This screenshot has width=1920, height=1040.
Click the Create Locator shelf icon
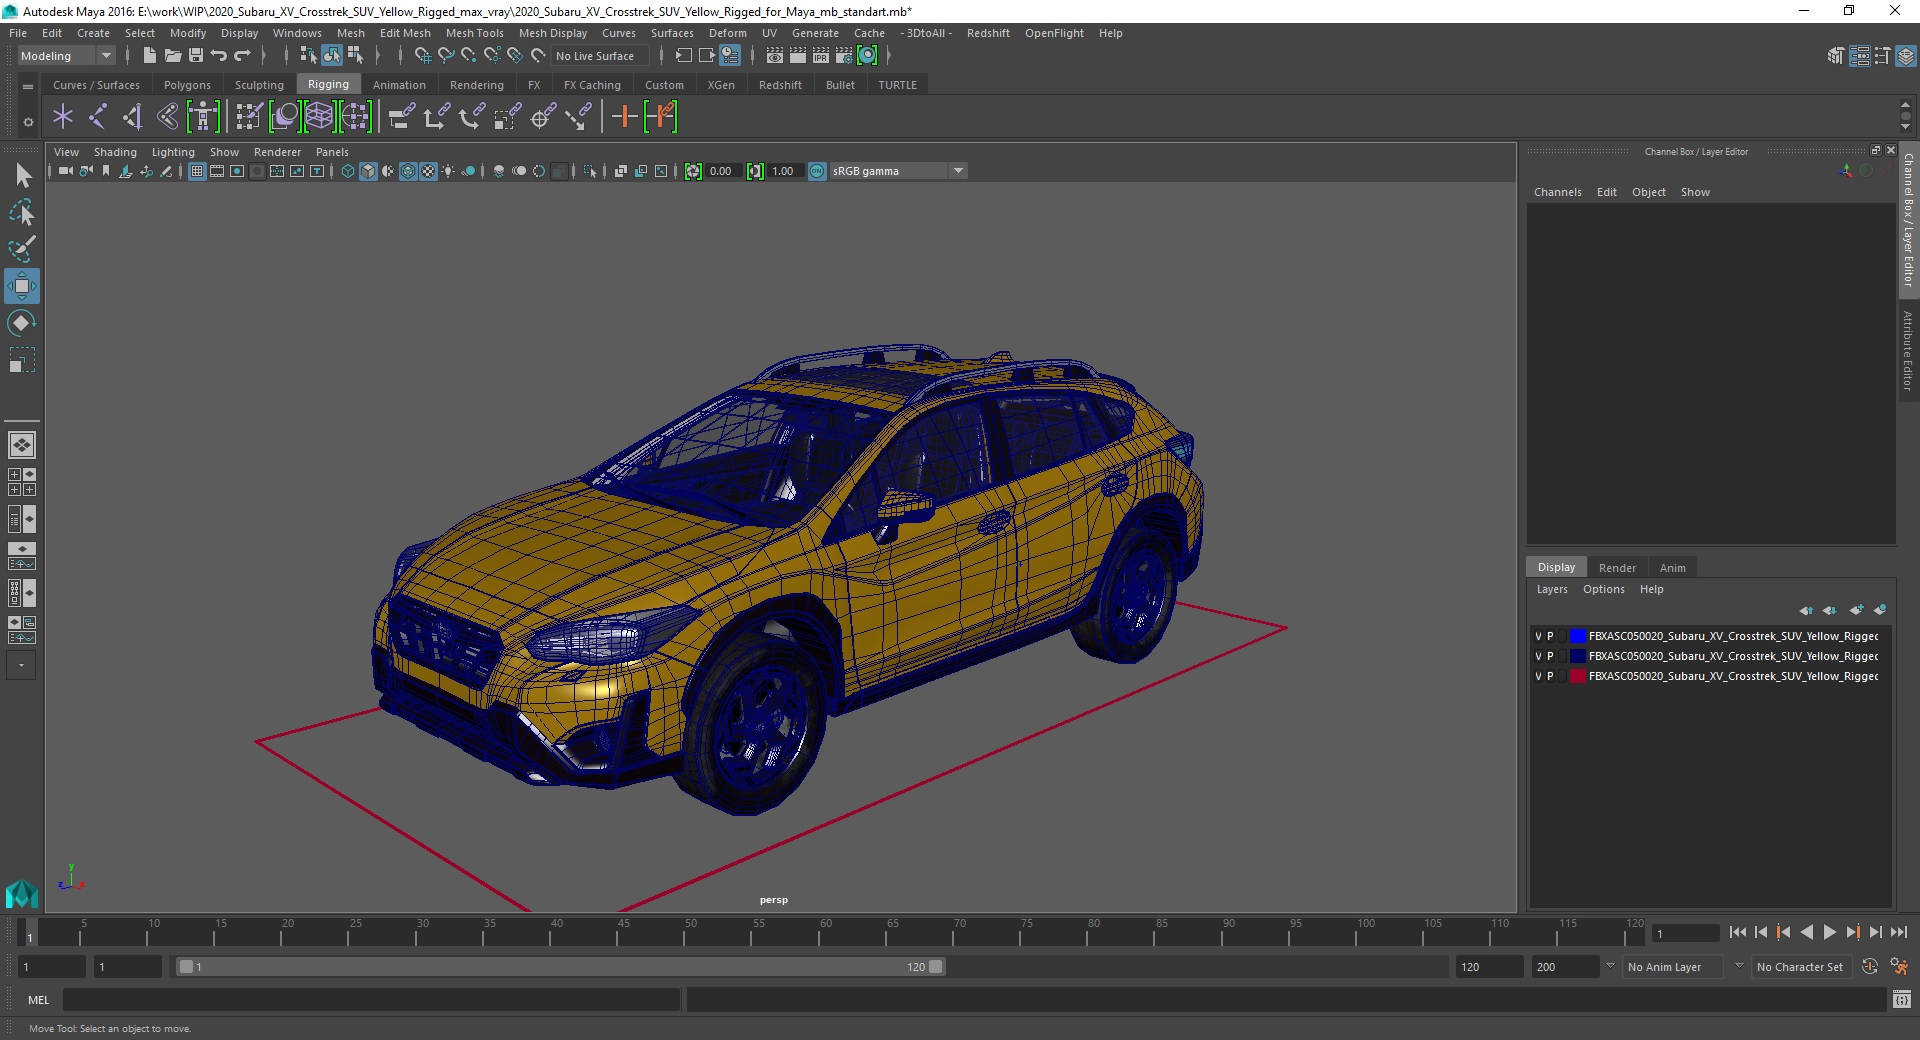click(x=63, y=117)
